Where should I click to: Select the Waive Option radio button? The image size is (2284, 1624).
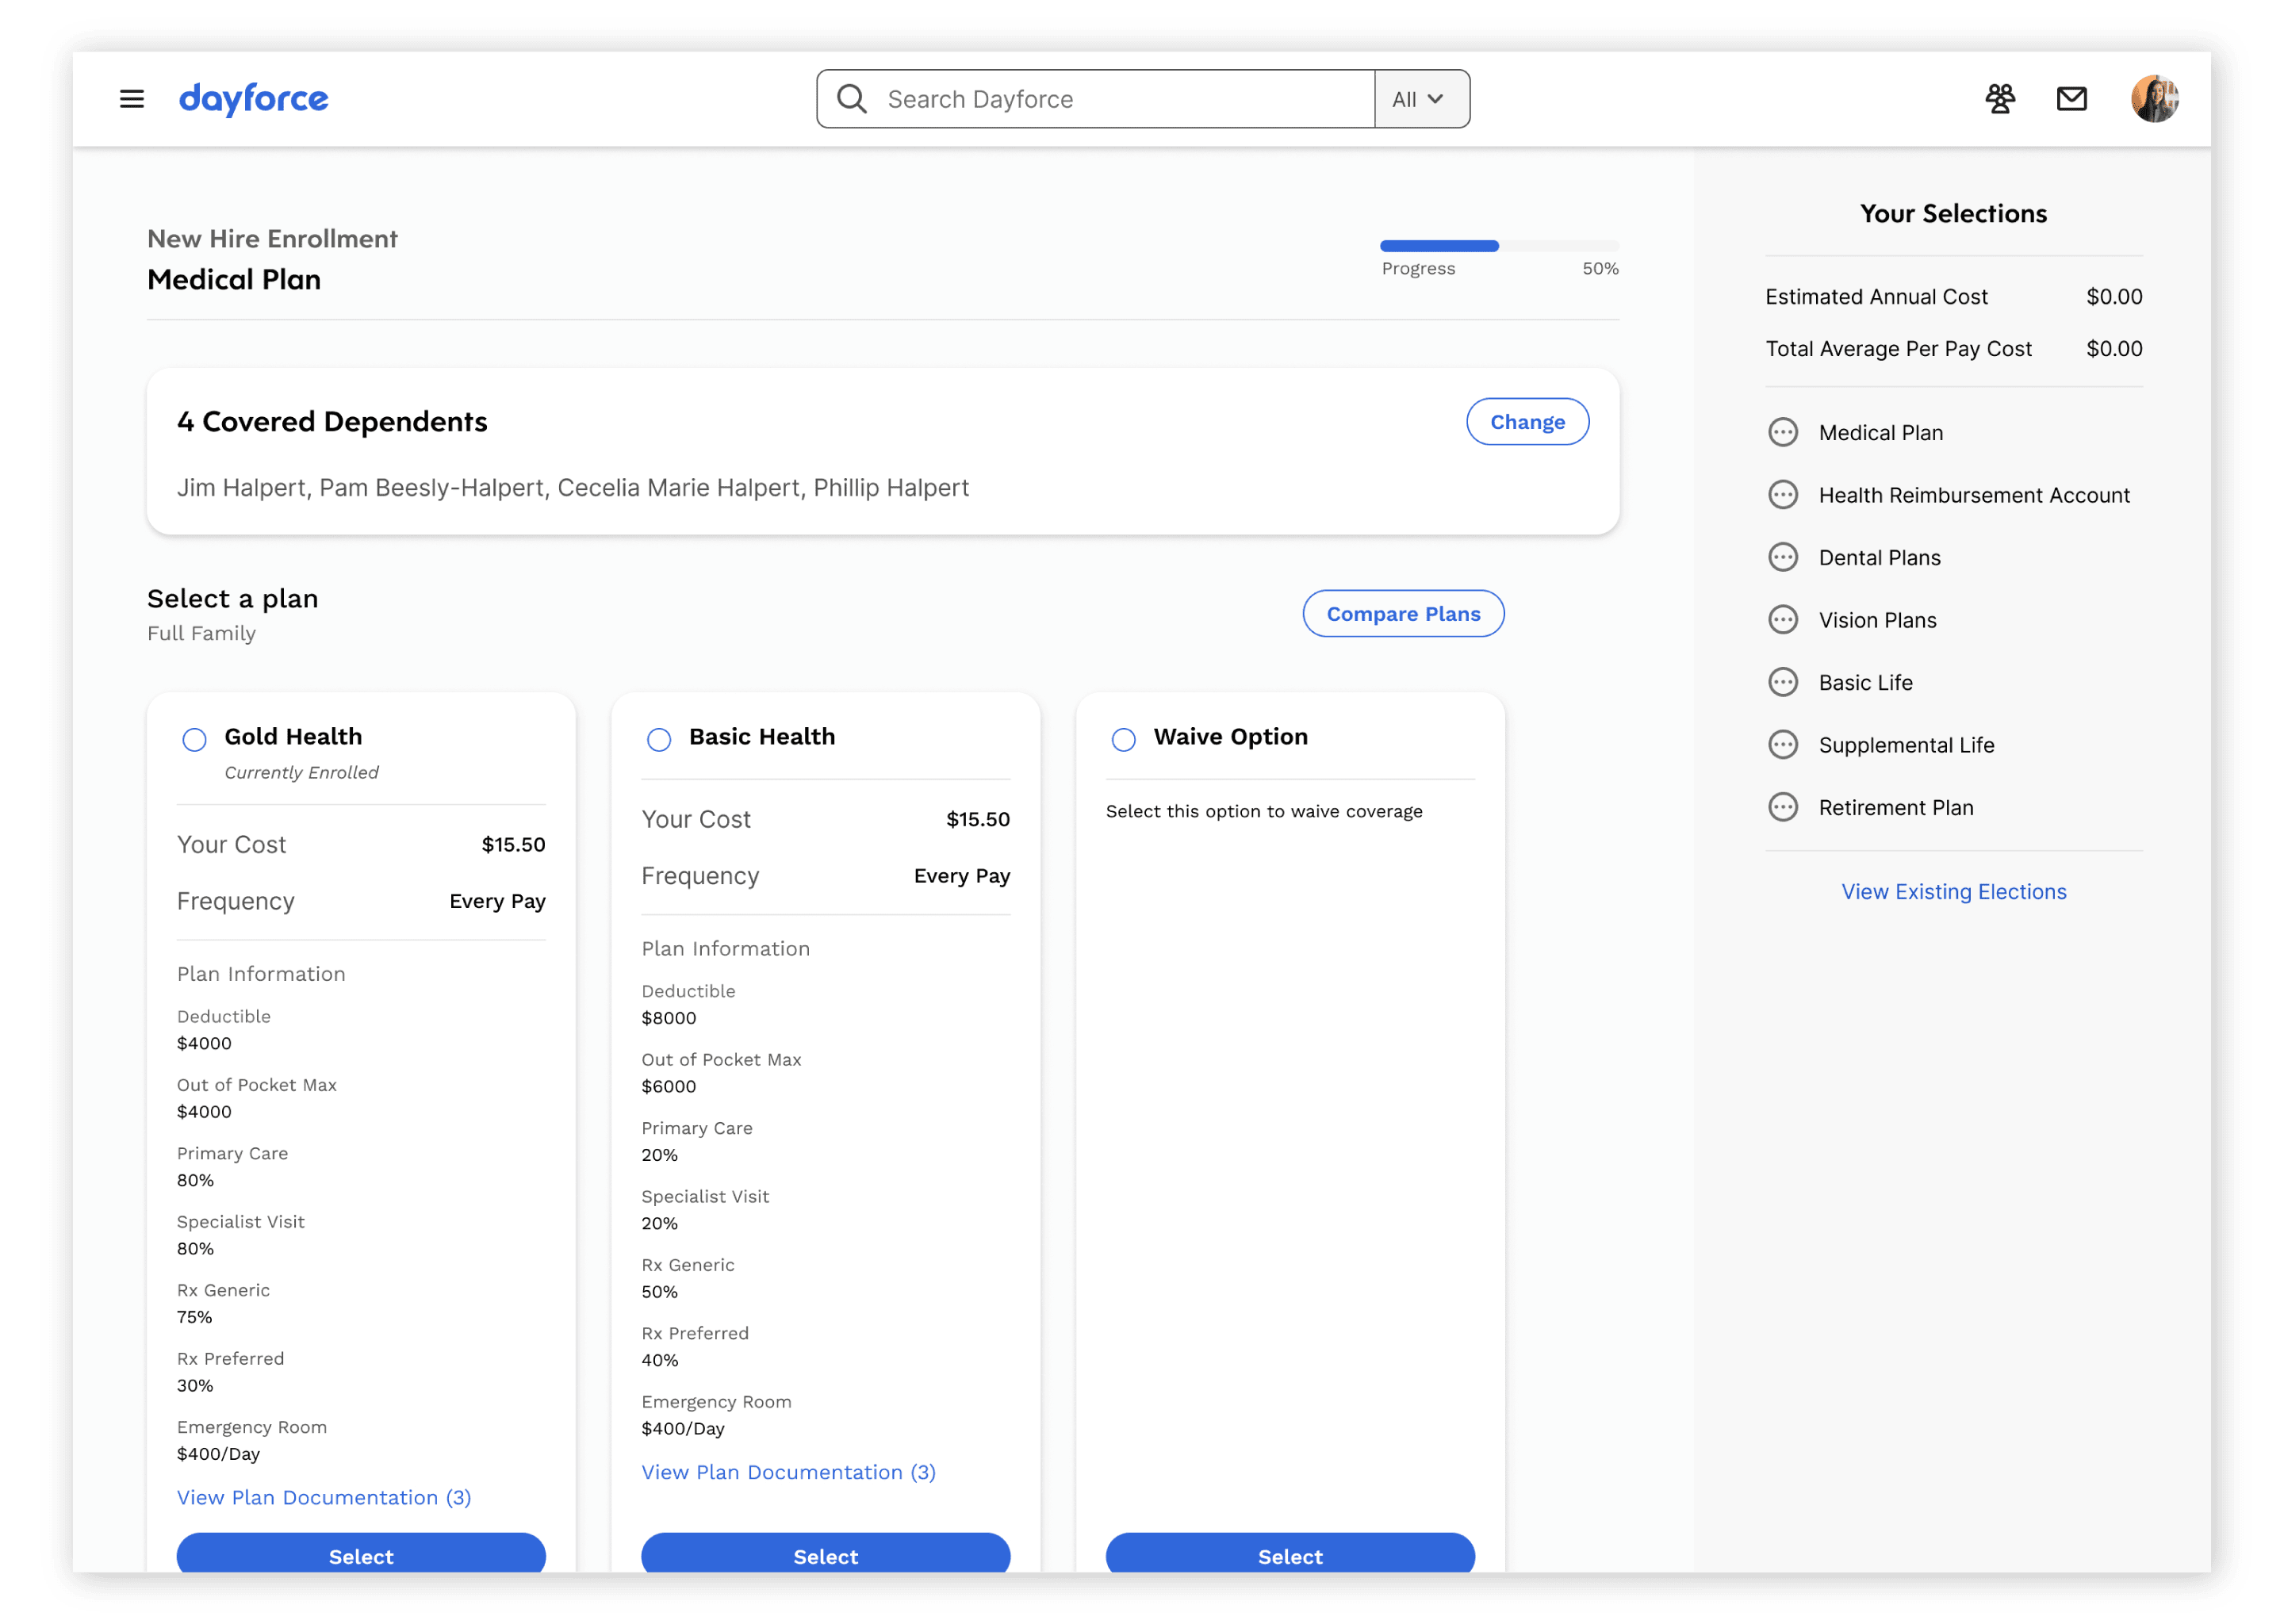[x=1122, y=739]
